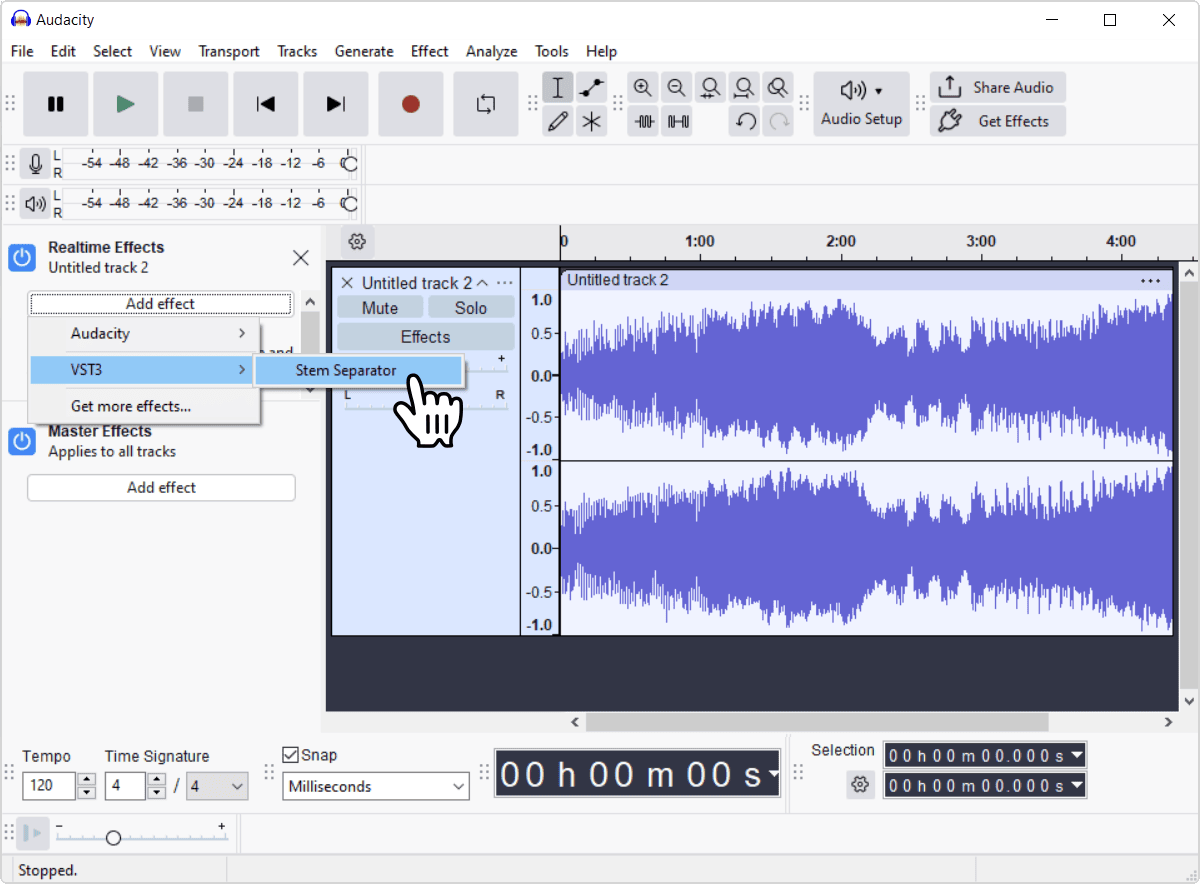1200x884 pixels.
Task: Open time signature denominator dropdown
Action: coord(218,786)
